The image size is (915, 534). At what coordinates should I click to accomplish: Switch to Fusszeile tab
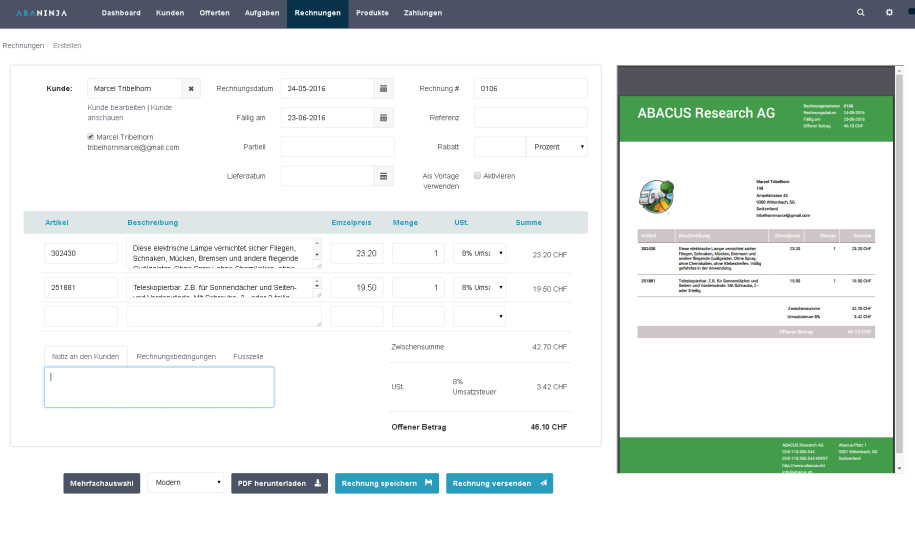[248, 357]
